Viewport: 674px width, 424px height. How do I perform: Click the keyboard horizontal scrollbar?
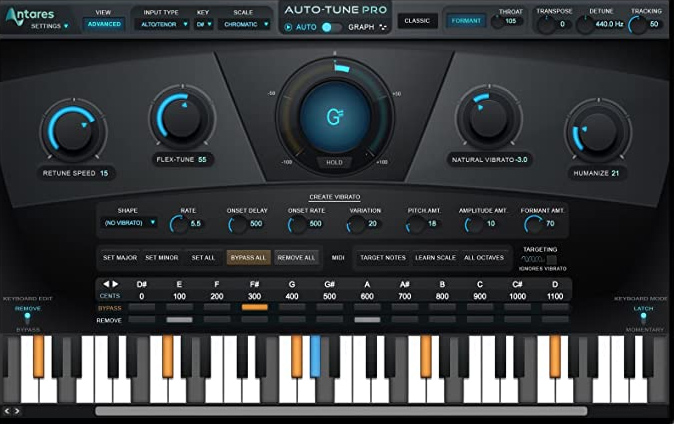341,411
